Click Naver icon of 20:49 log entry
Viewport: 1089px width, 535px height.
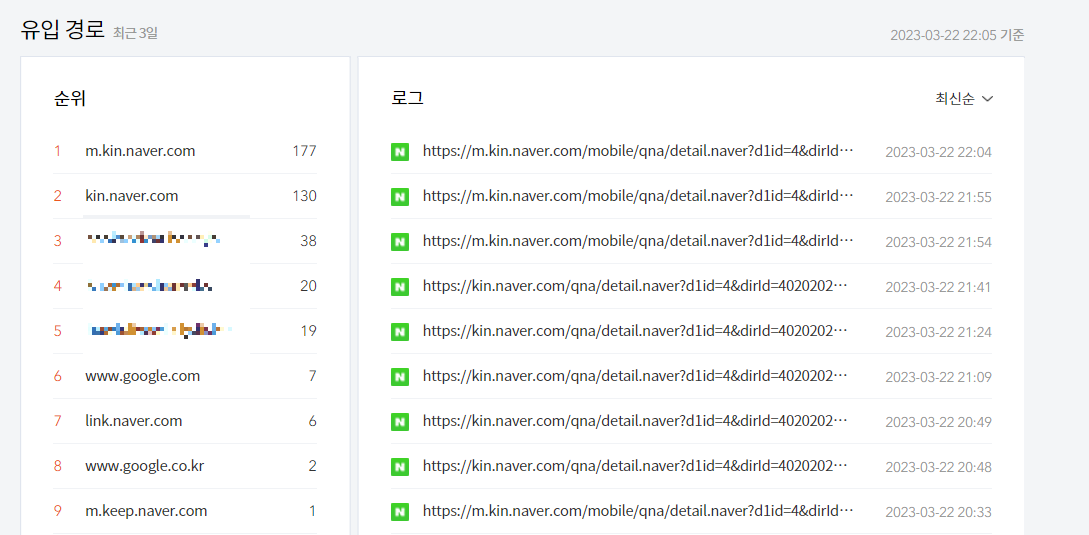399,422
